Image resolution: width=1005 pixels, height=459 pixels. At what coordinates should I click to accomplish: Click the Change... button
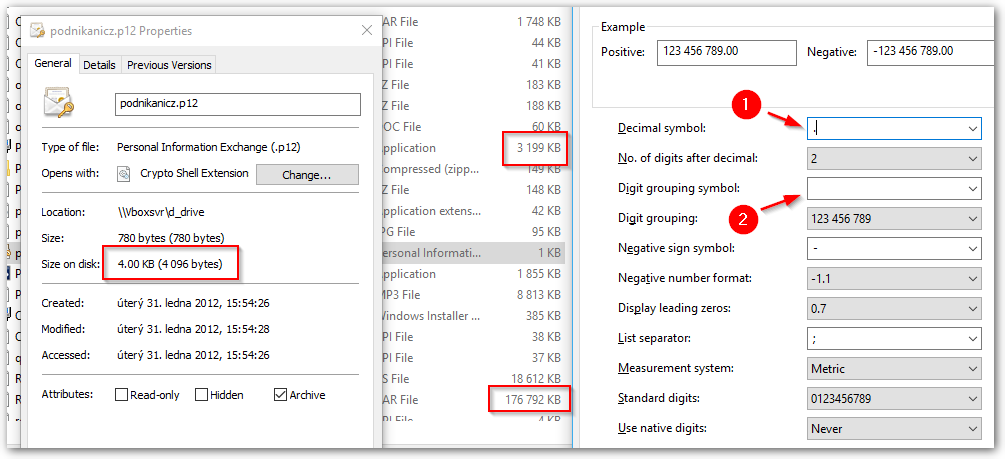(307, 174)
